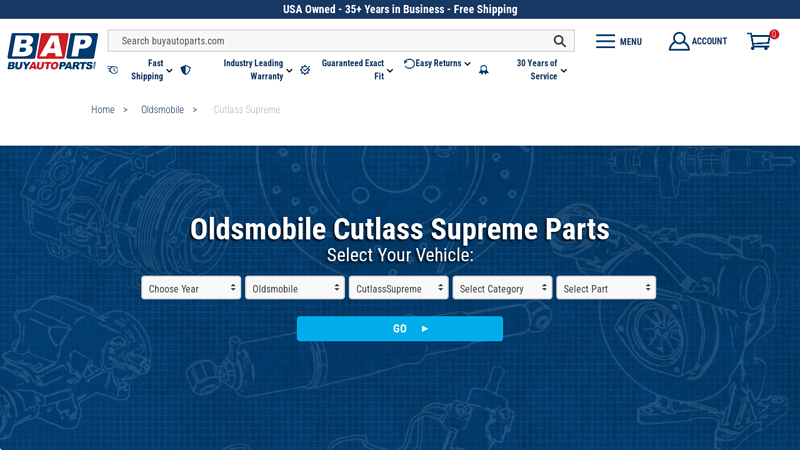Click the easy returns arrow icon

click(409, 64)
